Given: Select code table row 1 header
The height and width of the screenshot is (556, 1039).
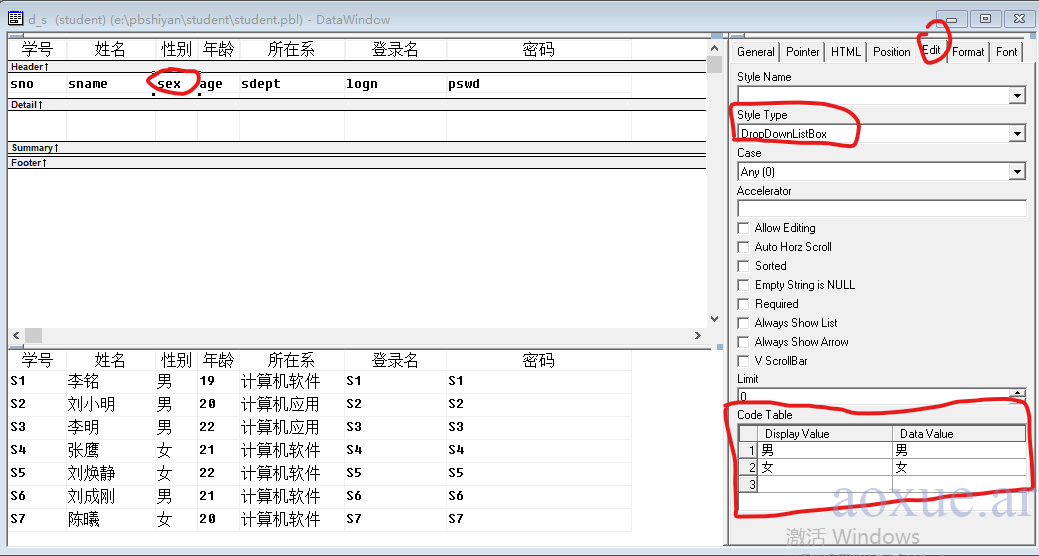Looking at the screenshot, I should (x=749, y=451).
